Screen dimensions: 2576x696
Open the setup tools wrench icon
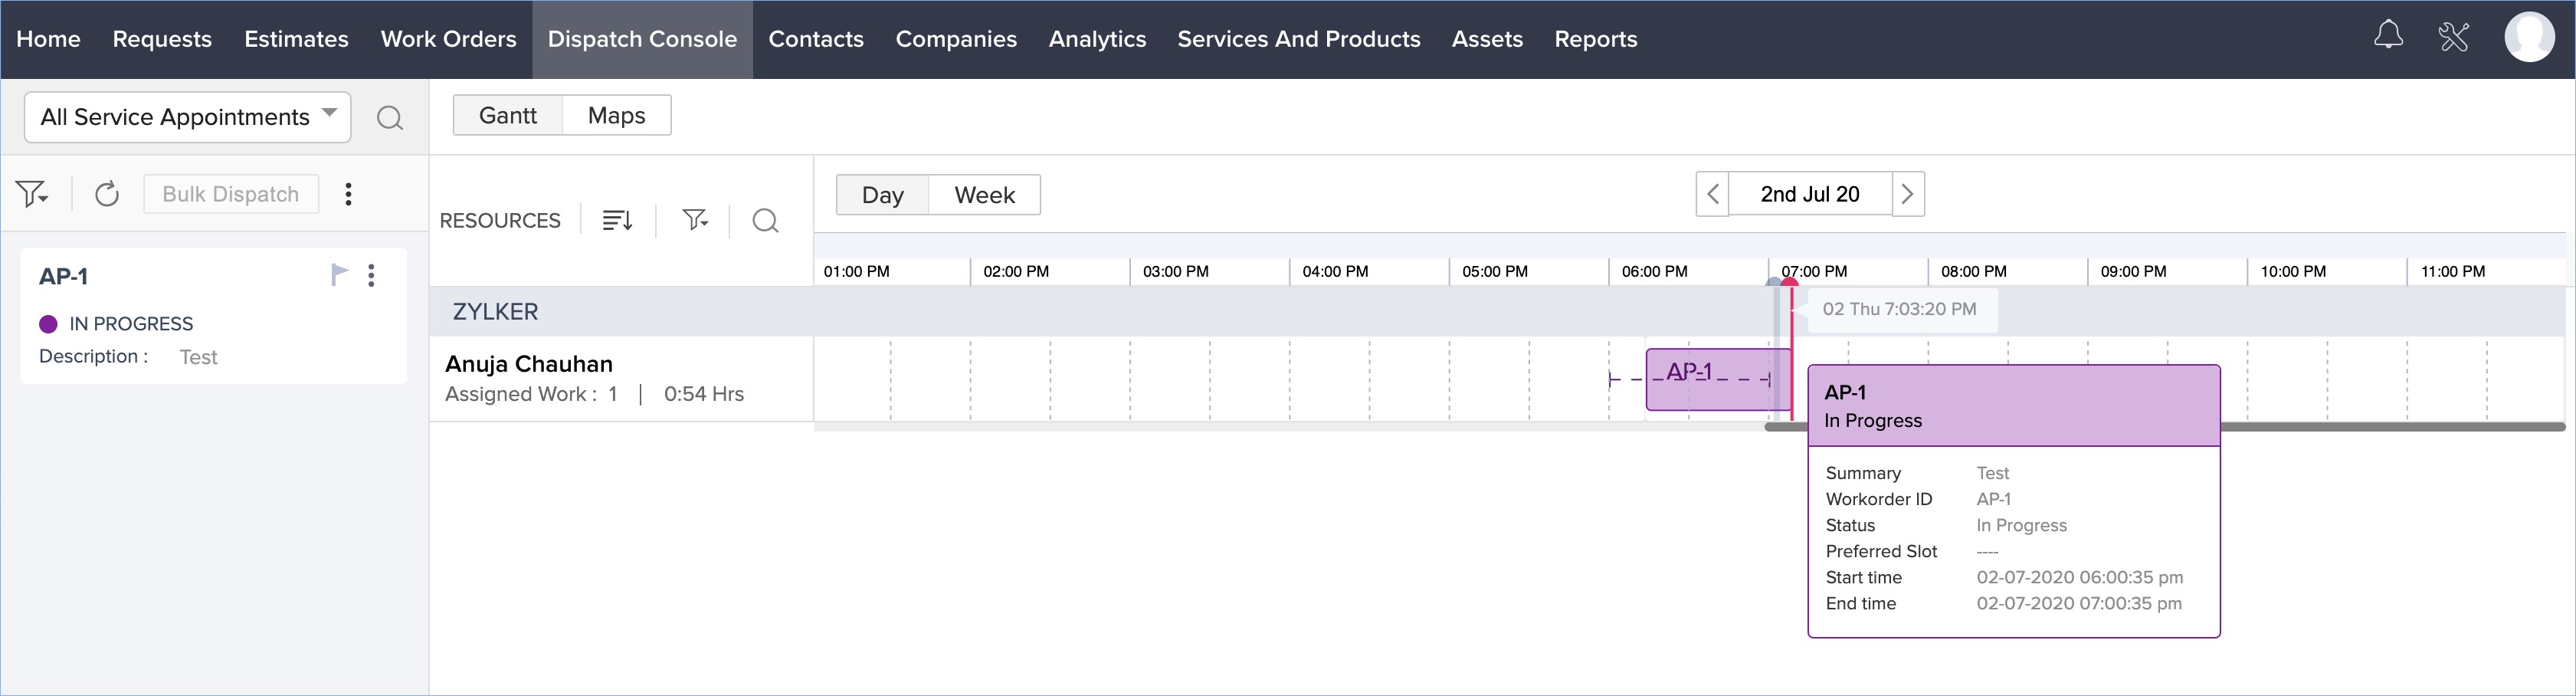tap(2454, 37)
